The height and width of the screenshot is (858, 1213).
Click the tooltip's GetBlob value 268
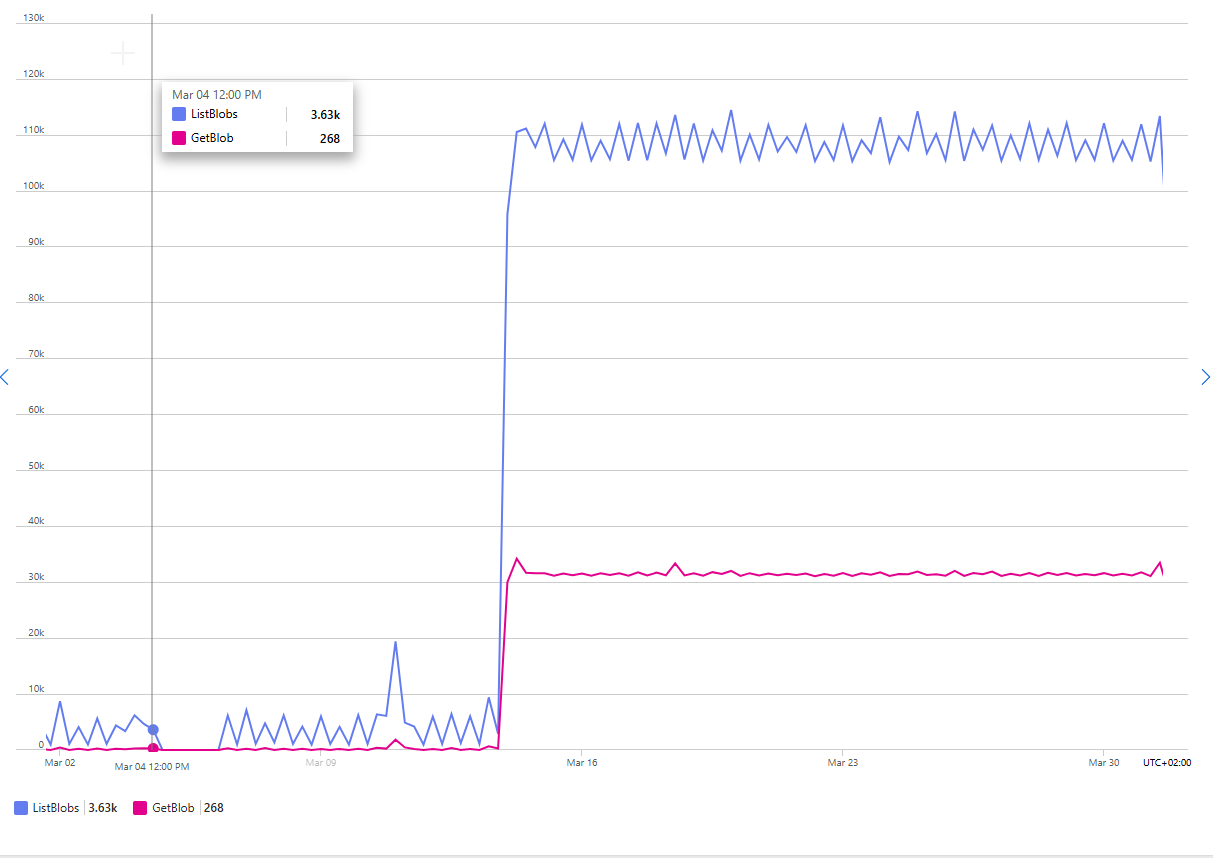click(330, 138)
